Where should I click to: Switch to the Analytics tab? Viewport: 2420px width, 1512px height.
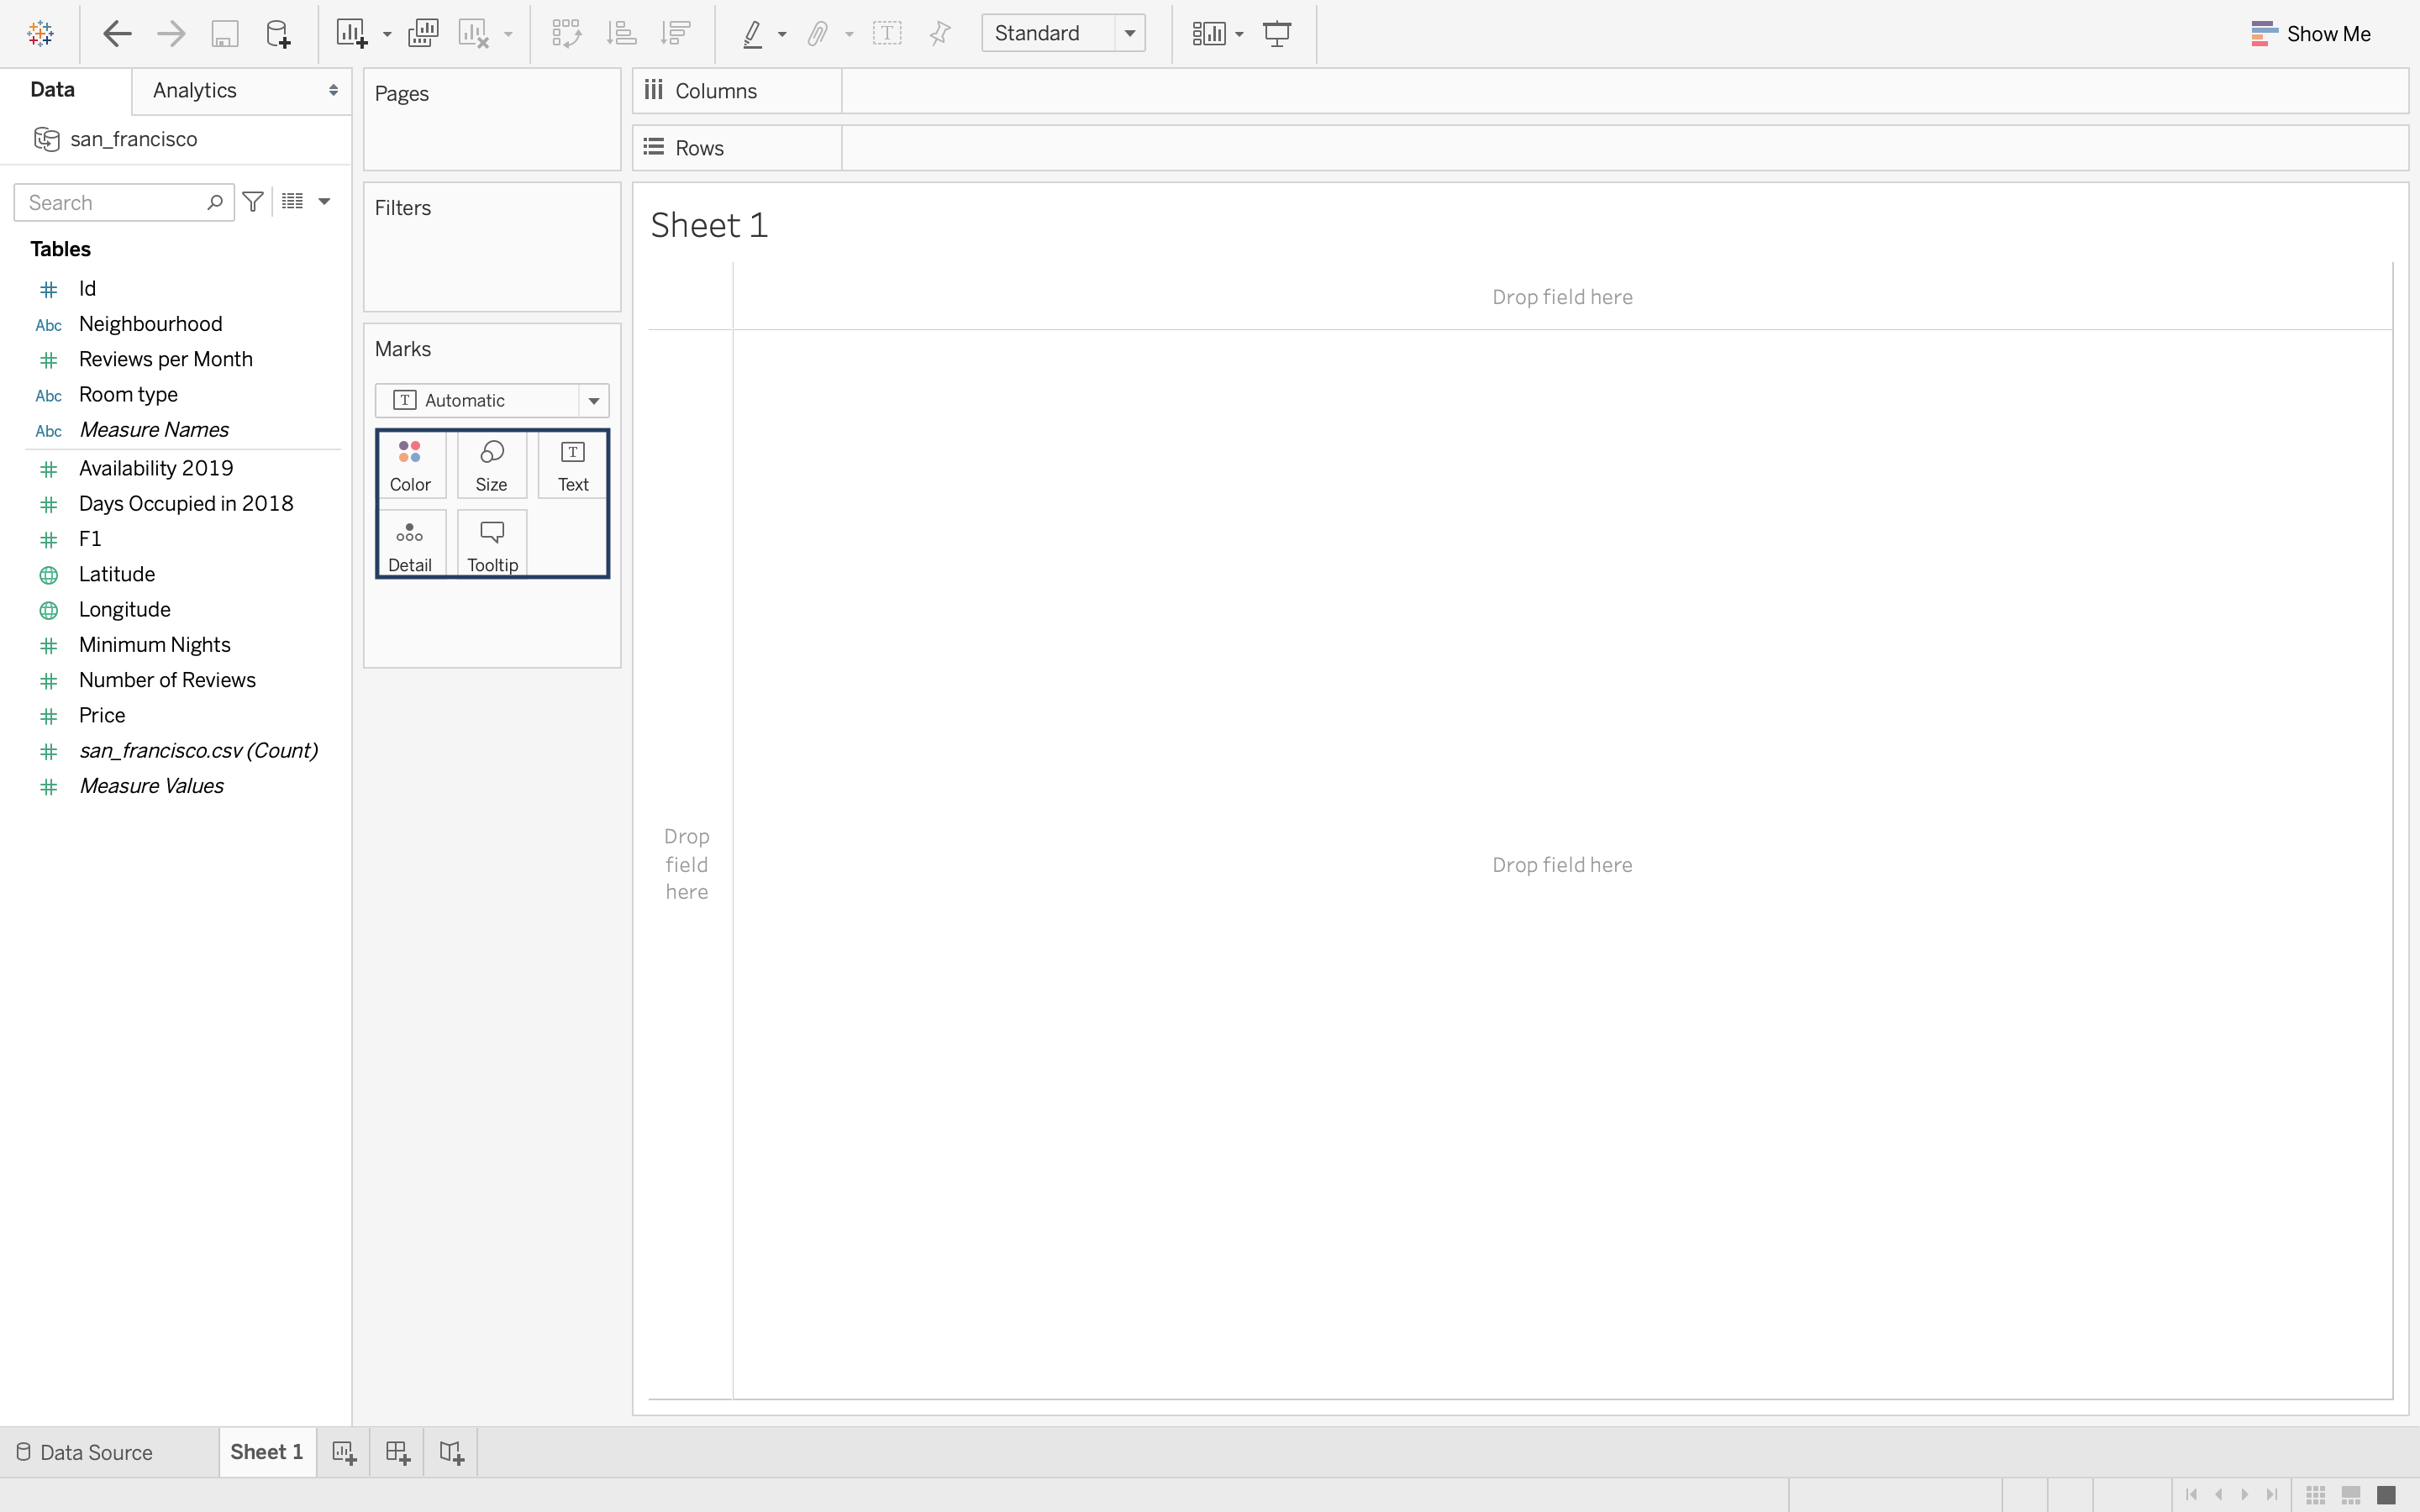pos(195,91)
